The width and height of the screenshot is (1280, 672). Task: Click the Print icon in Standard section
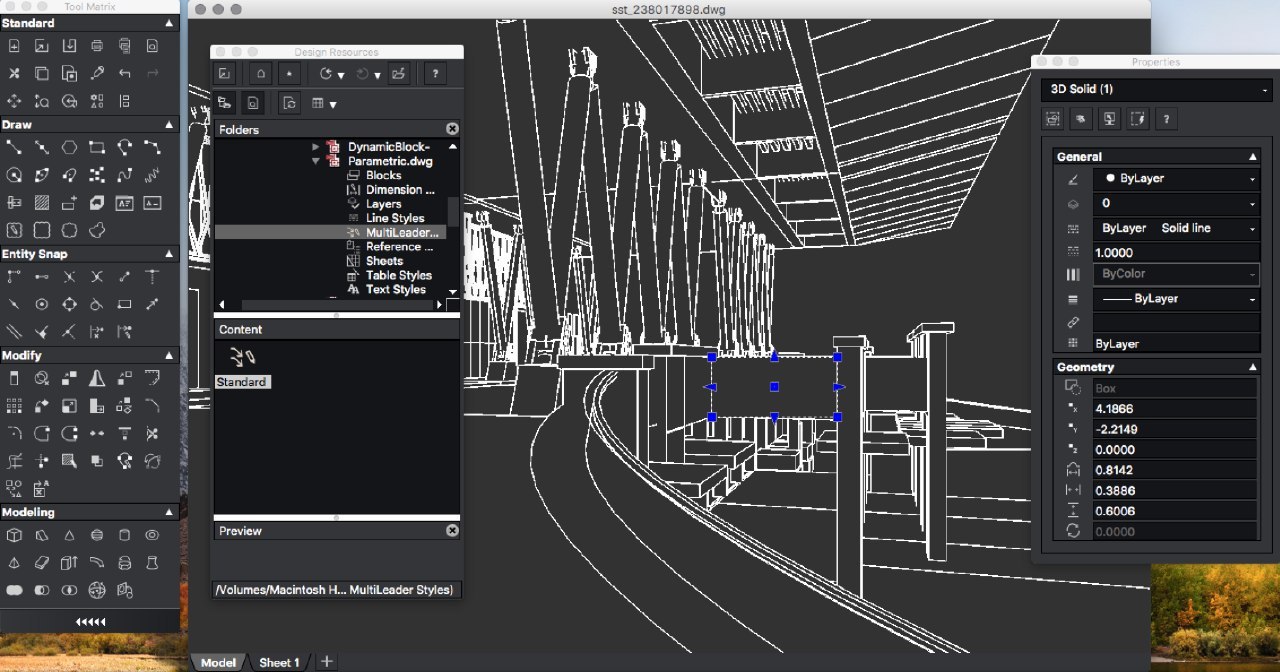click(x=97, y=45)
